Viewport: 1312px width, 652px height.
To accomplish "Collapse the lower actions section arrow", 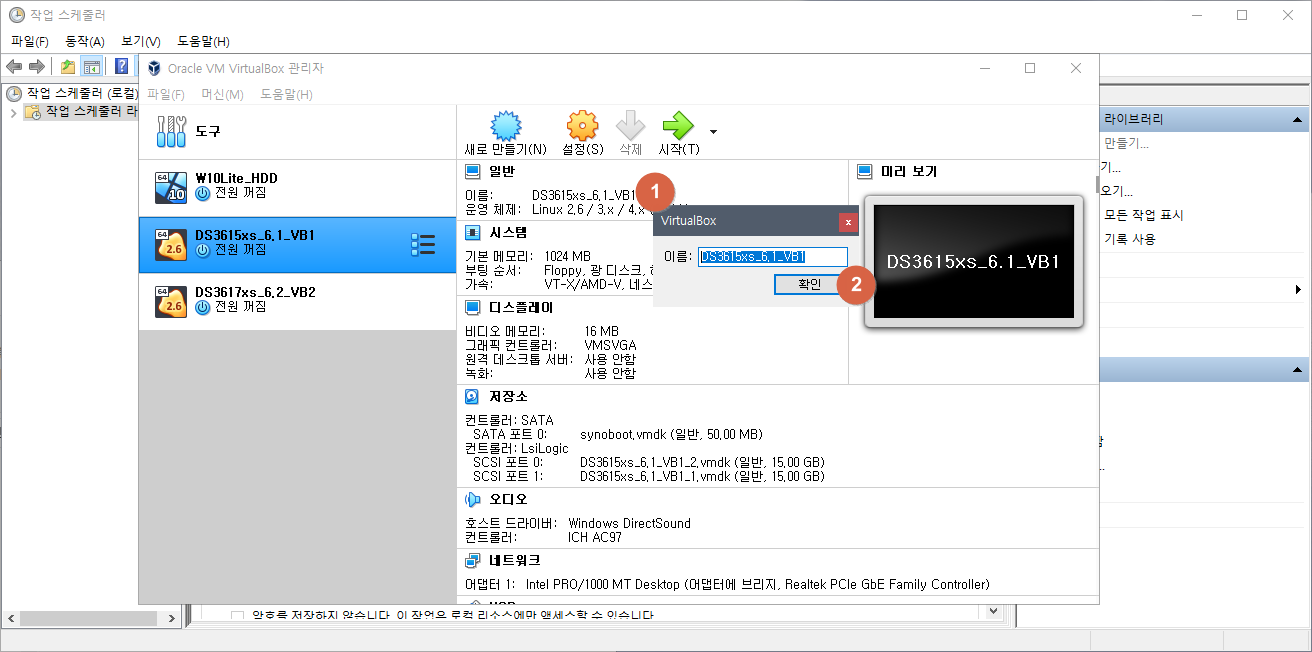I will (1296, 371).
